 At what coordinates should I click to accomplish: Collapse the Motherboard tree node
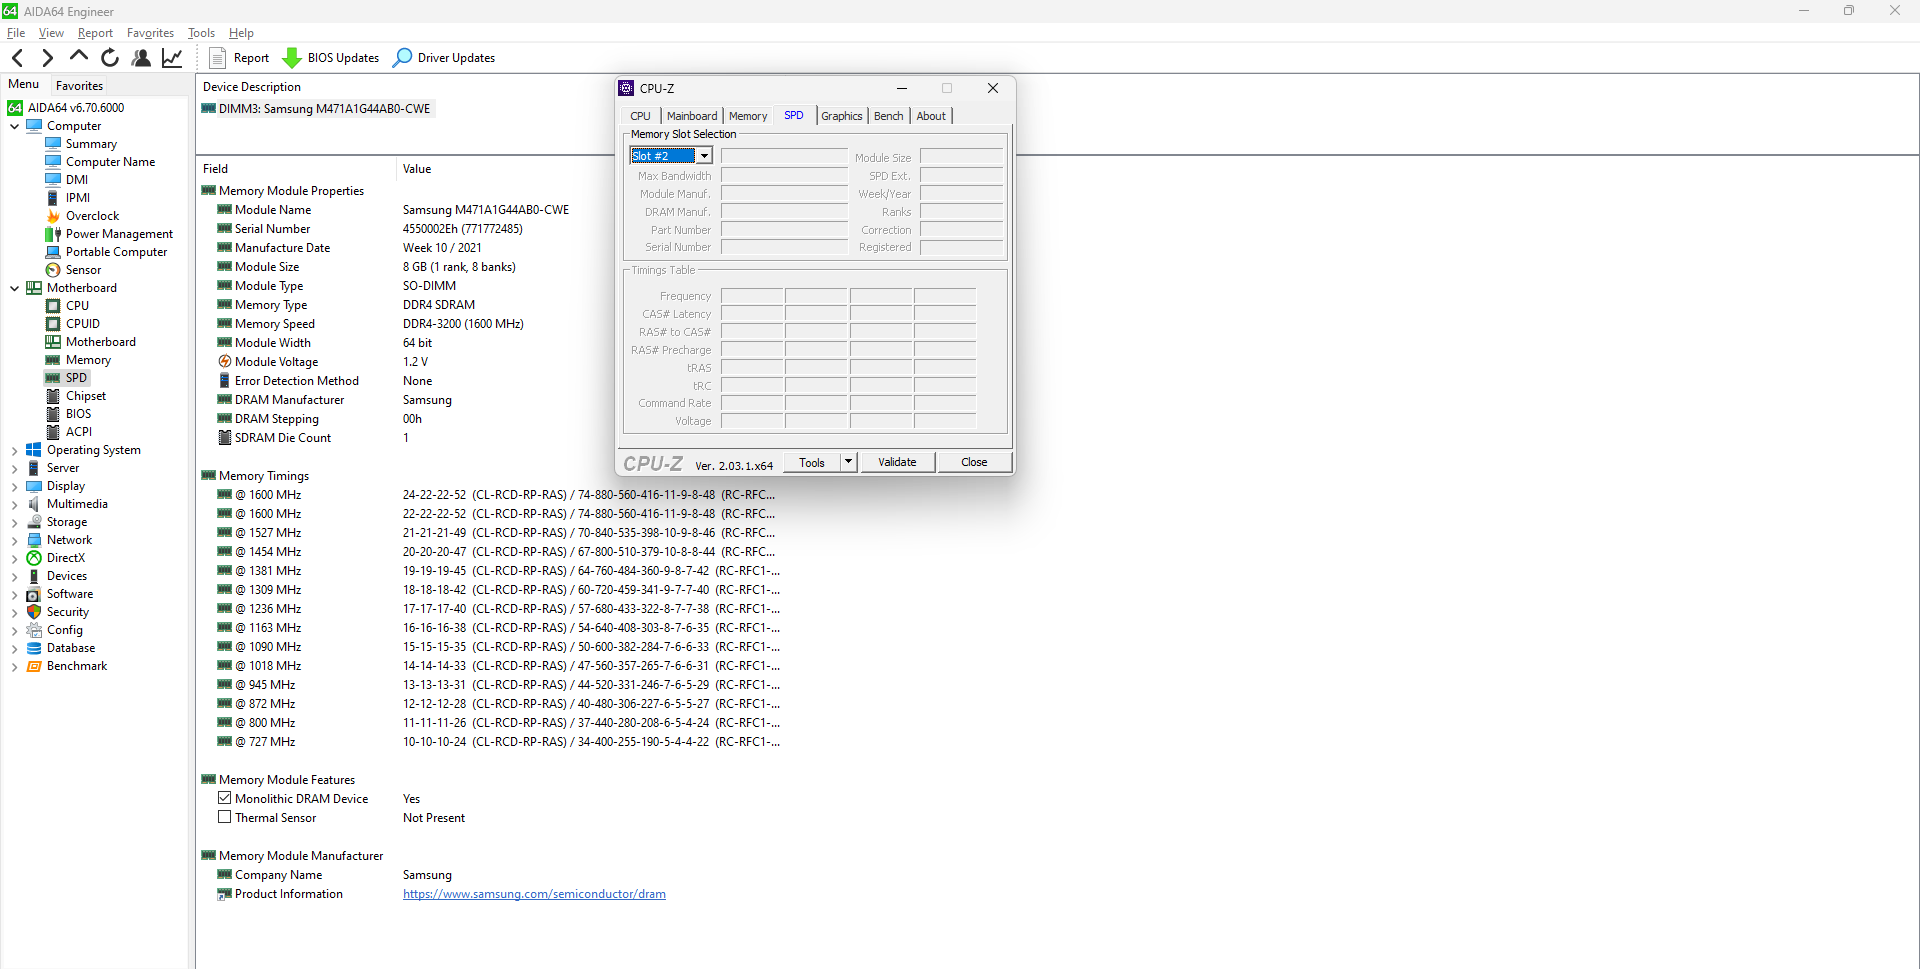point(14,288)
